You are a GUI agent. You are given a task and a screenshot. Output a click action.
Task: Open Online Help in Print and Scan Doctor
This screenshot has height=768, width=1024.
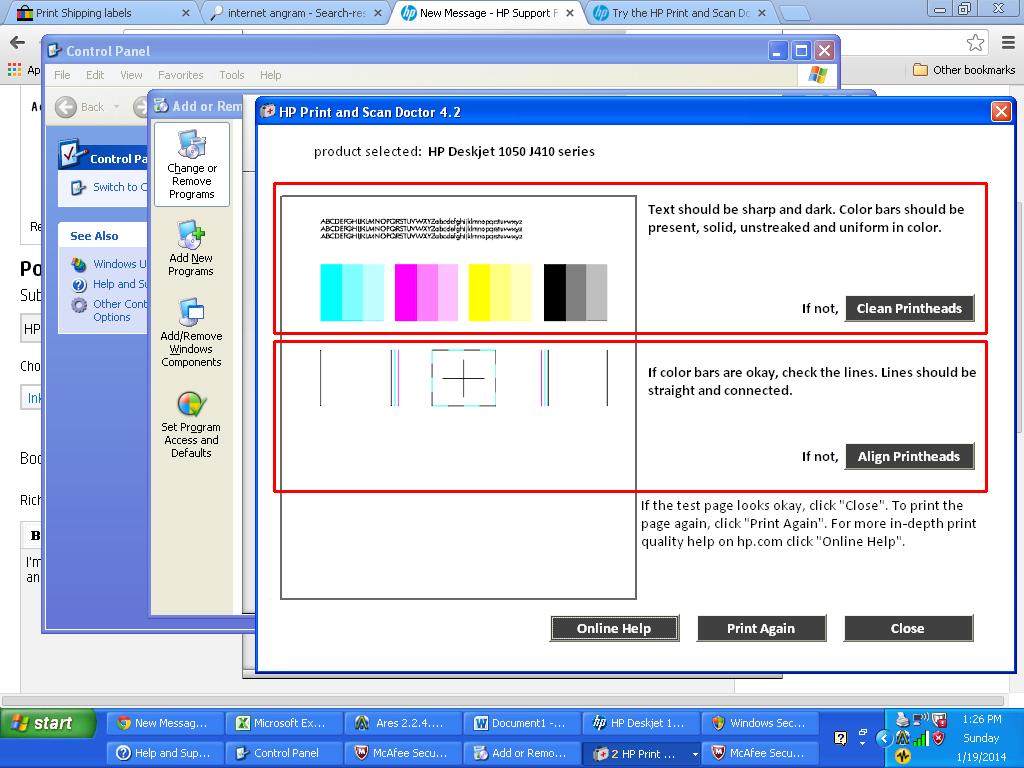tap(614, 628)
